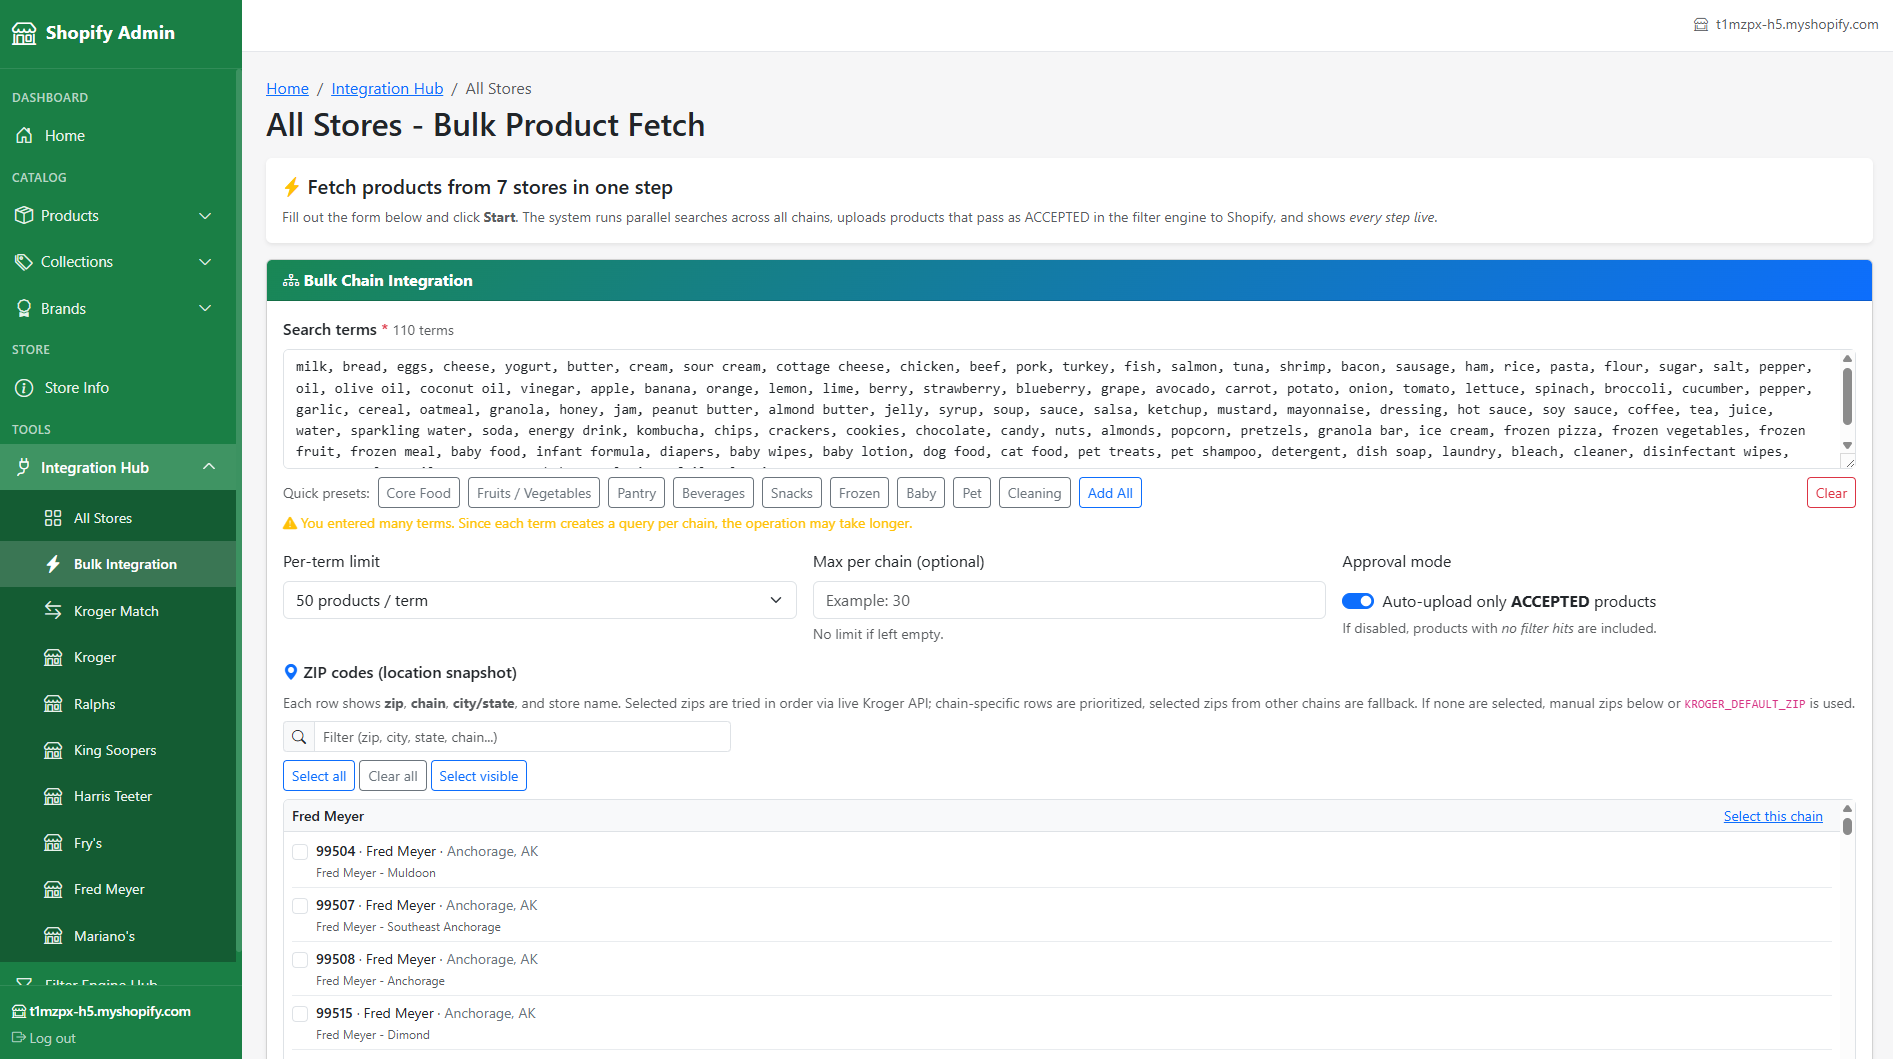Expand the Collections submenu chevron
Image resolution: width=1893 pixels, height=1059 pixels.
(206, 262)
